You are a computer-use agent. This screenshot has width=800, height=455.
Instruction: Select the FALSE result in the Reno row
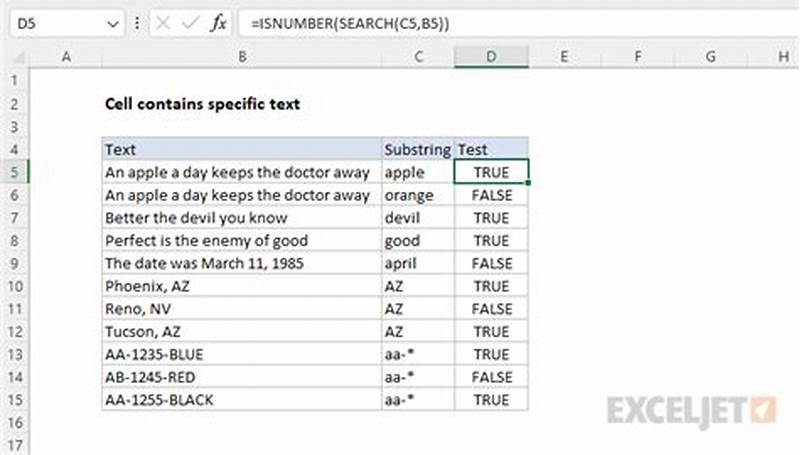491,309
